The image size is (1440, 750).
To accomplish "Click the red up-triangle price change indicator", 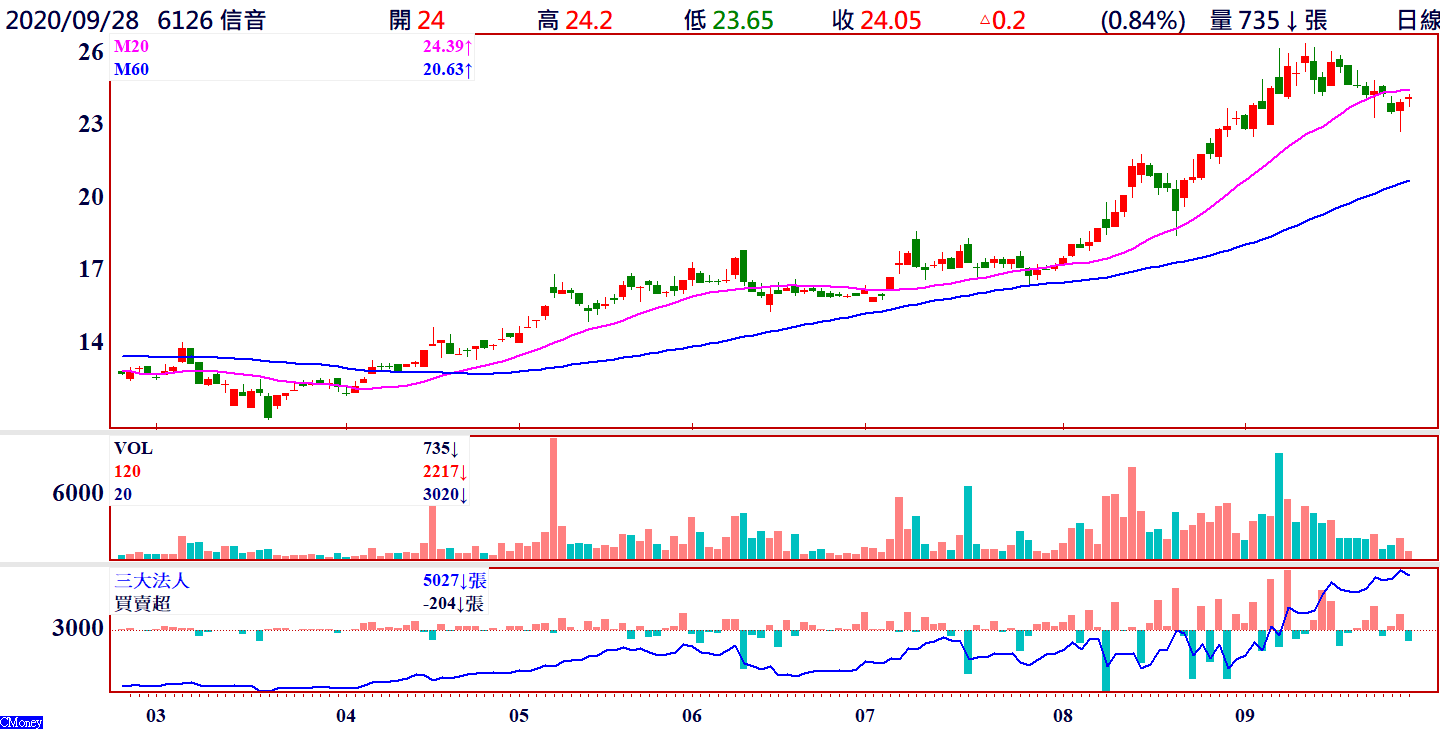I will pyautogui.click(x=985, y=20).
